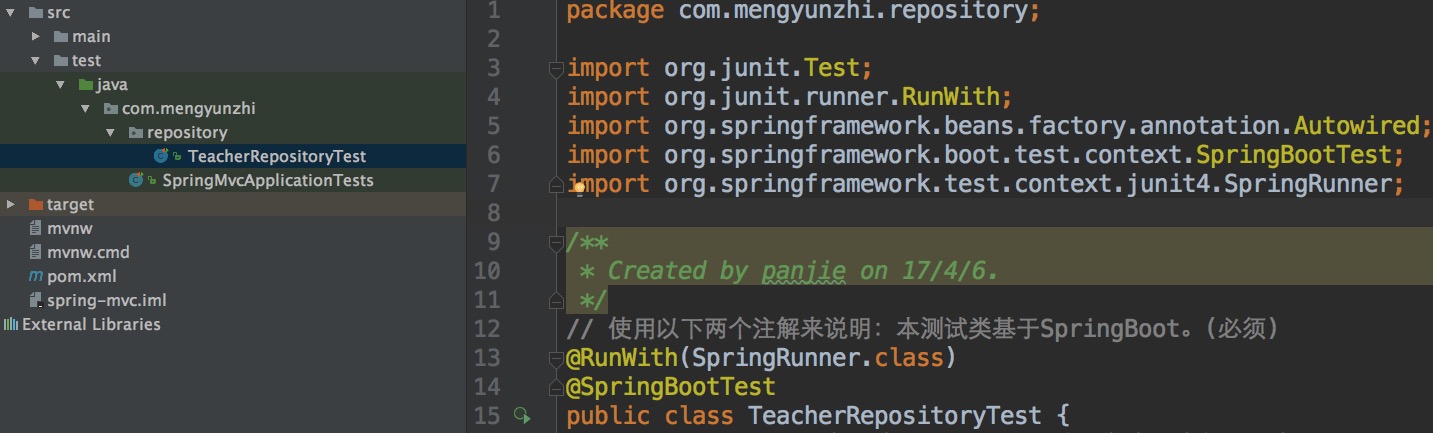The width and height of the screenshot is (1433, 433).
Task: Collapse the repository package arrow
Action: click(x=110, y=133)
